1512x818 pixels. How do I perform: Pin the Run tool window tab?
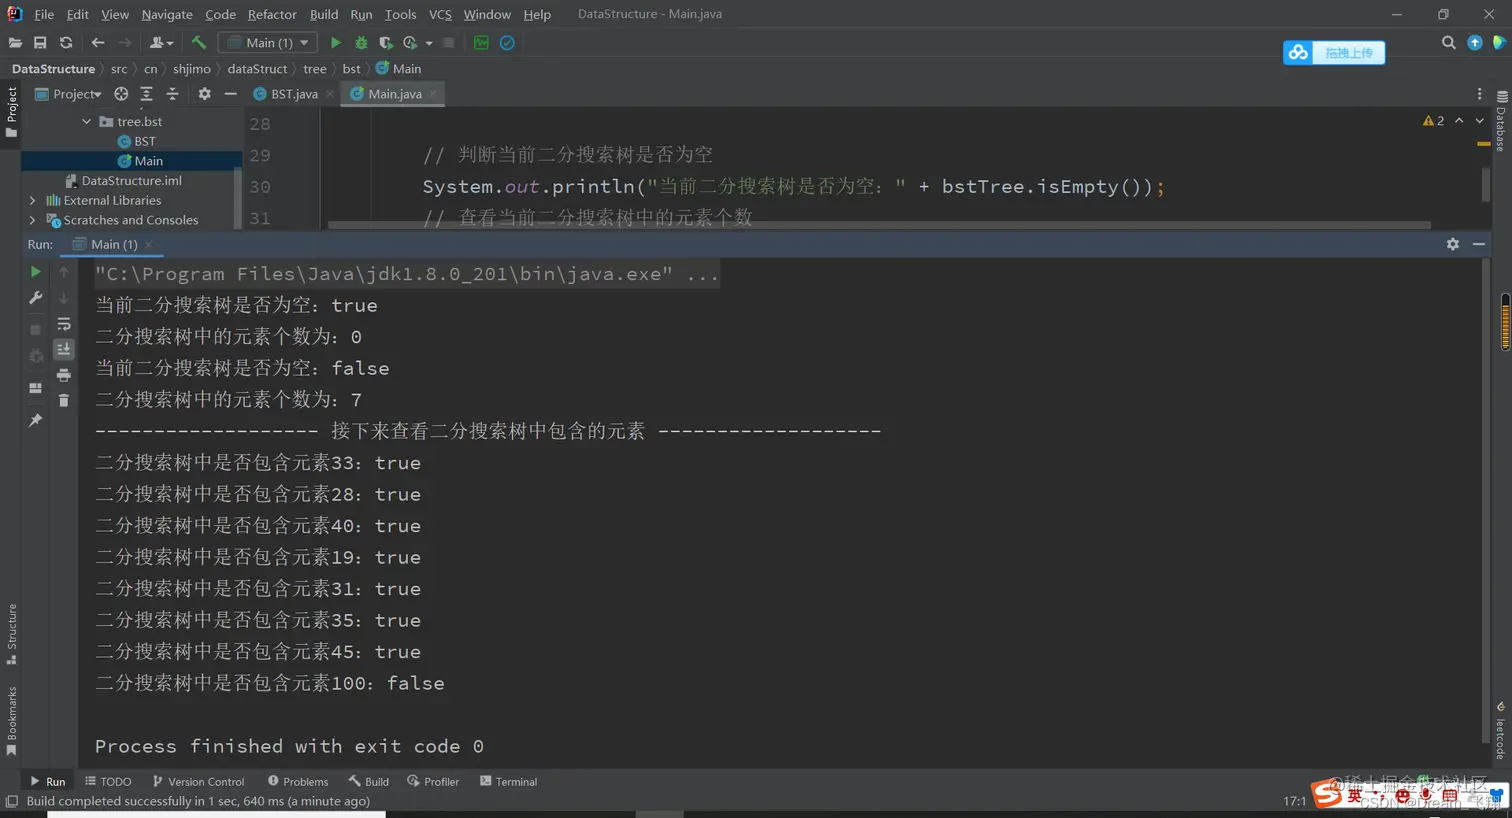(36, 418)
